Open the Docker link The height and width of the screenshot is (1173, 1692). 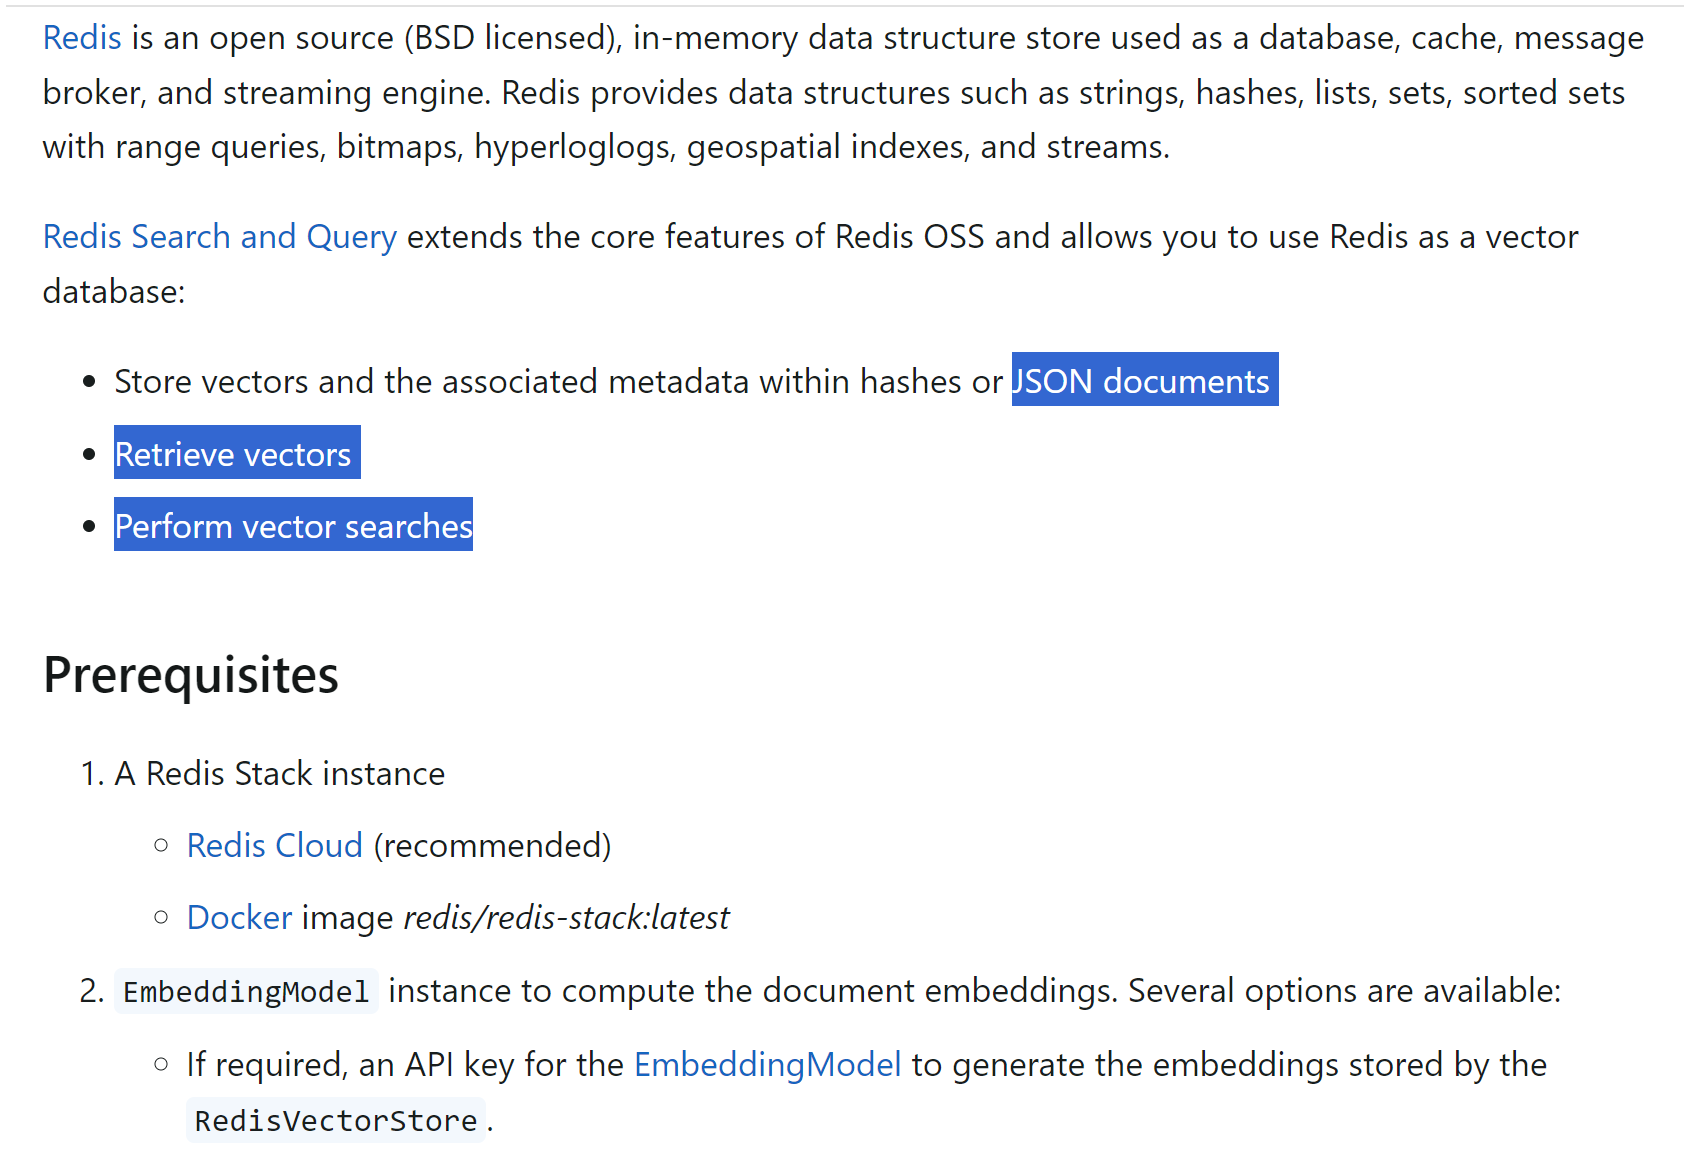(239, 918)
